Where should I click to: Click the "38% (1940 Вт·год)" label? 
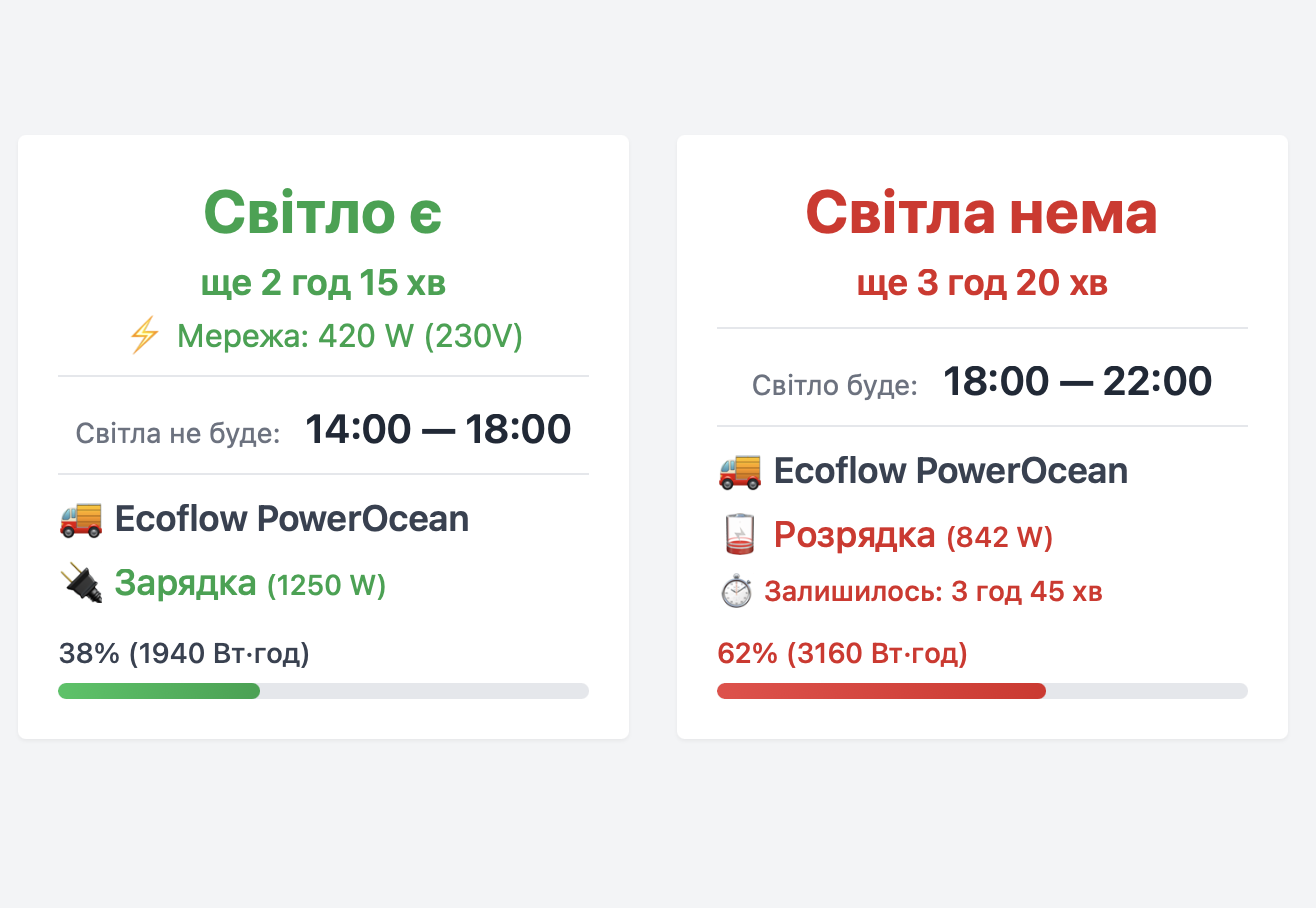[184, 654]
